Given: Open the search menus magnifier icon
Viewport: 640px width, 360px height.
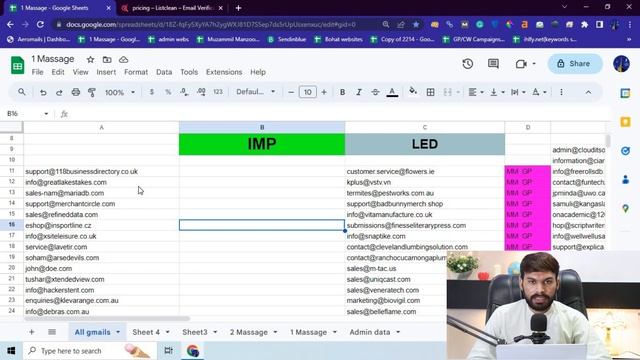Looking at the screenshot, I should (x=22, y=92).
